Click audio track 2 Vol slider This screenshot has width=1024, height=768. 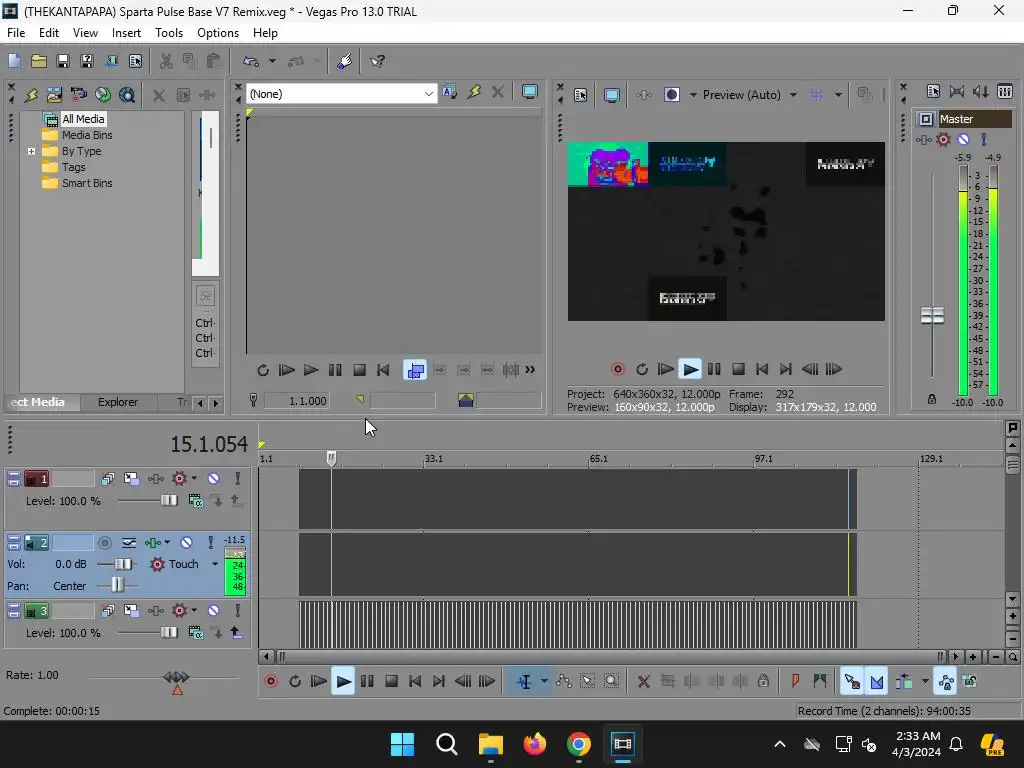tap(123, 564)
